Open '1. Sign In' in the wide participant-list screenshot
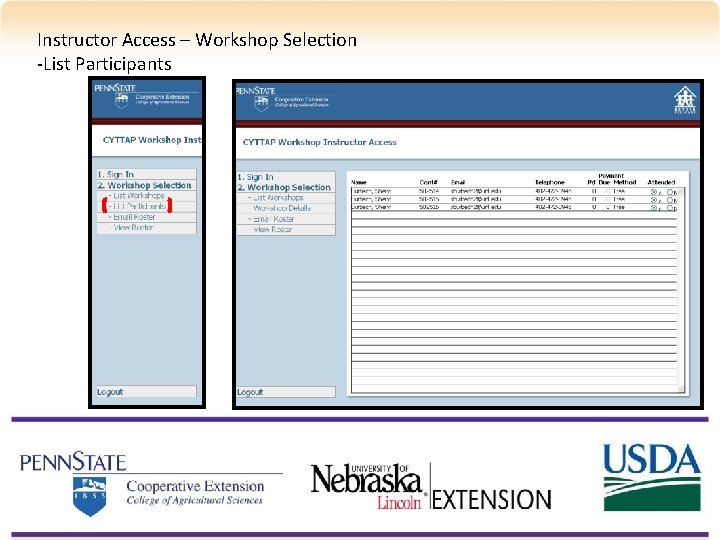The width and height of the screenshot is (720, 540). [x=255, y=177]
